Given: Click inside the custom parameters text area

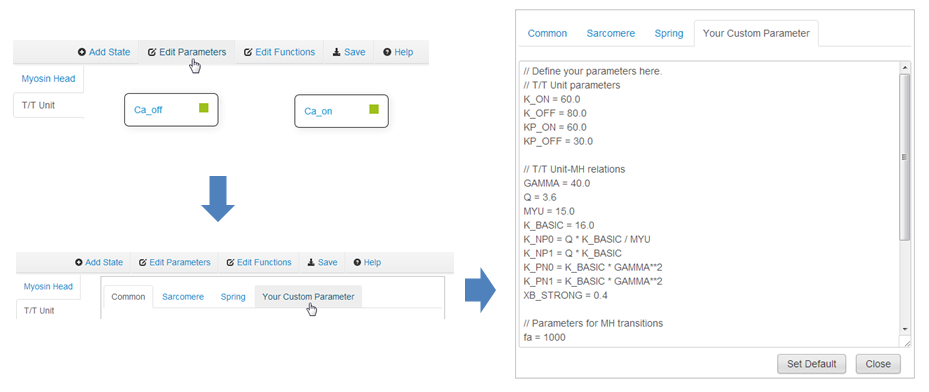Looking at the screenshot, I should 709,204.
